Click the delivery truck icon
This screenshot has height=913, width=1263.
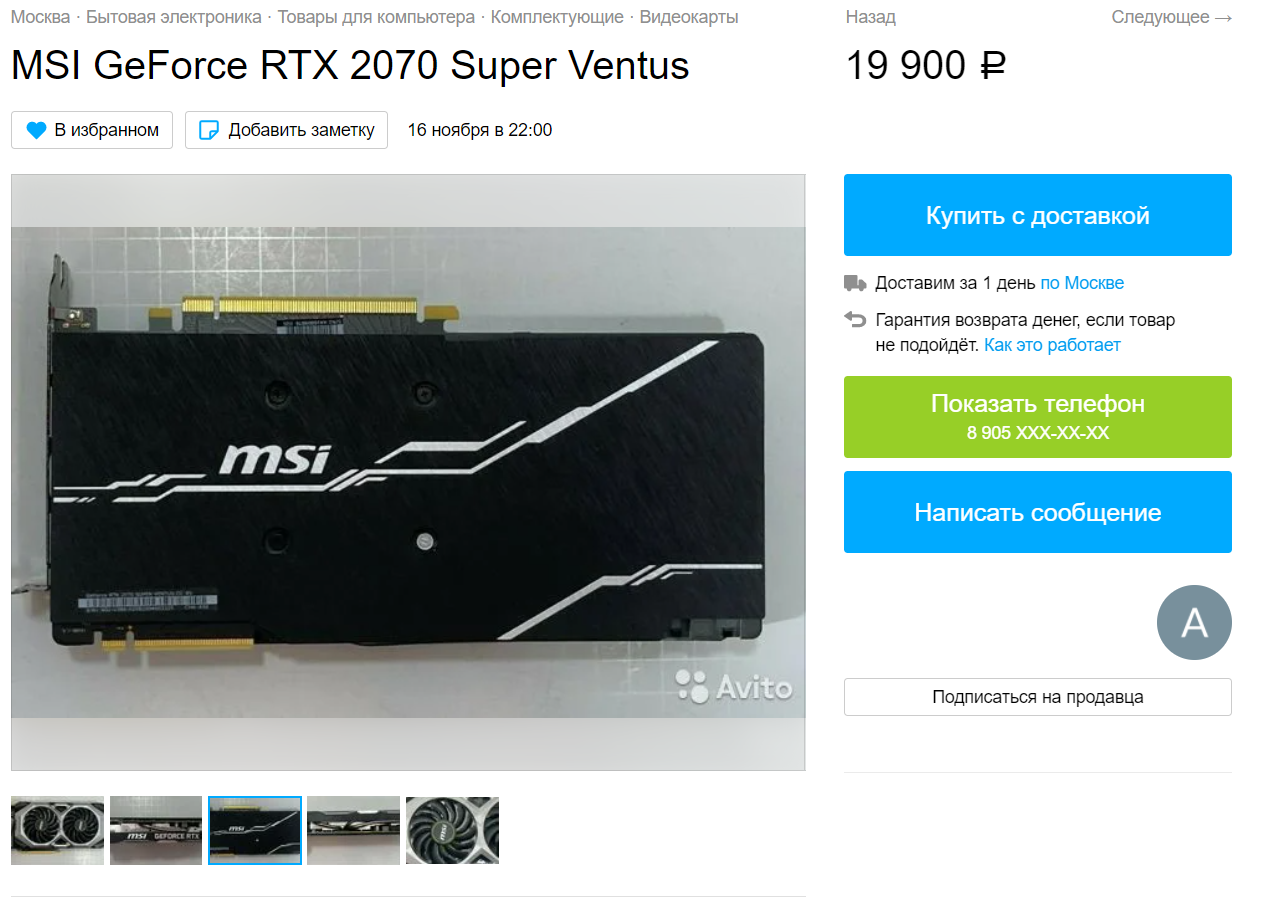855,283
